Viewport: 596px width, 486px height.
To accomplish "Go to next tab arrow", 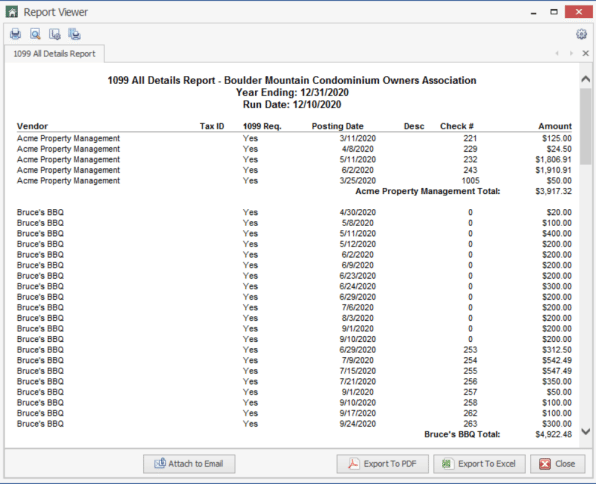I will [571, 53].
